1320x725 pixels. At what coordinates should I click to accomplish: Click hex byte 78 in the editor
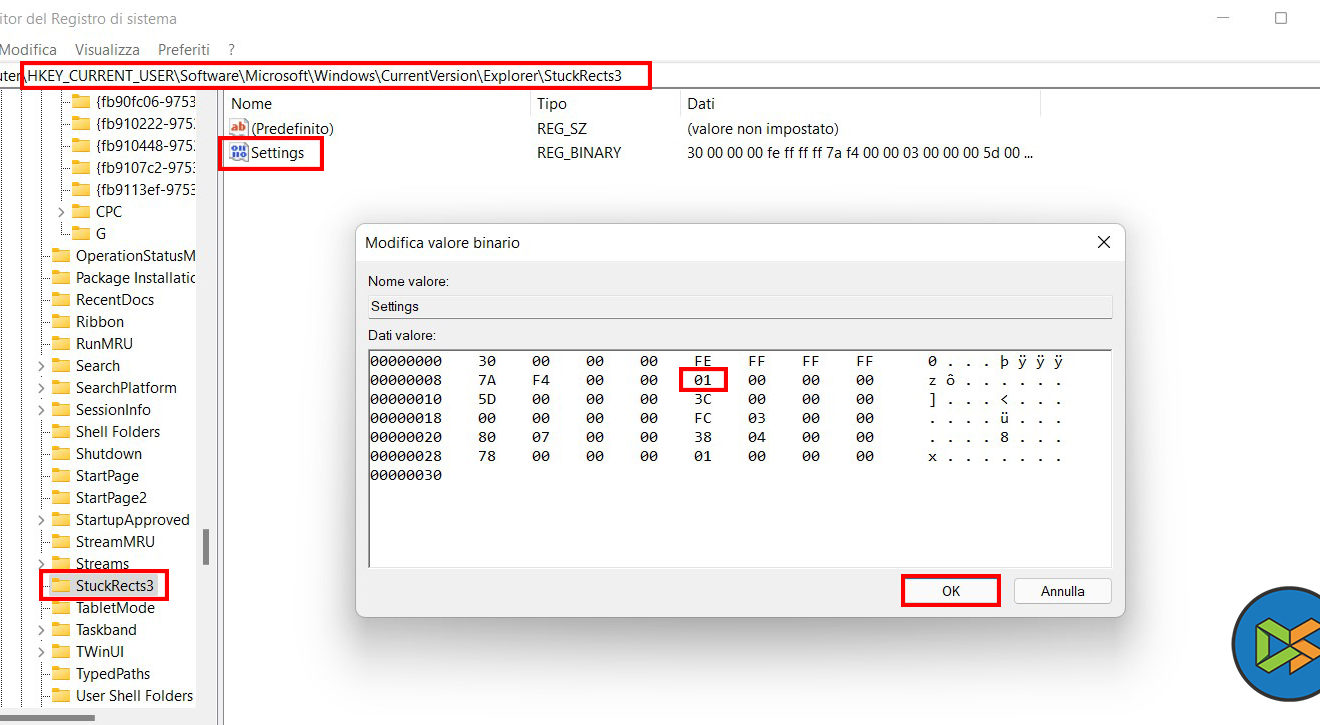click(487, 456)
